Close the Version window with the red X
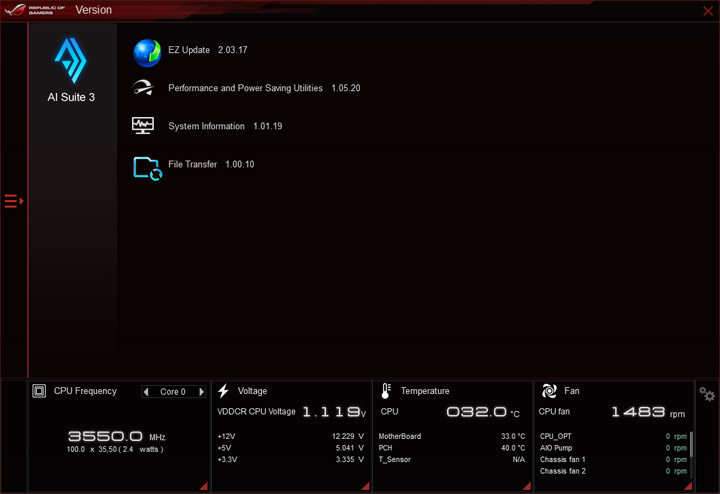The image size is (720, 494). pos(708,11)
